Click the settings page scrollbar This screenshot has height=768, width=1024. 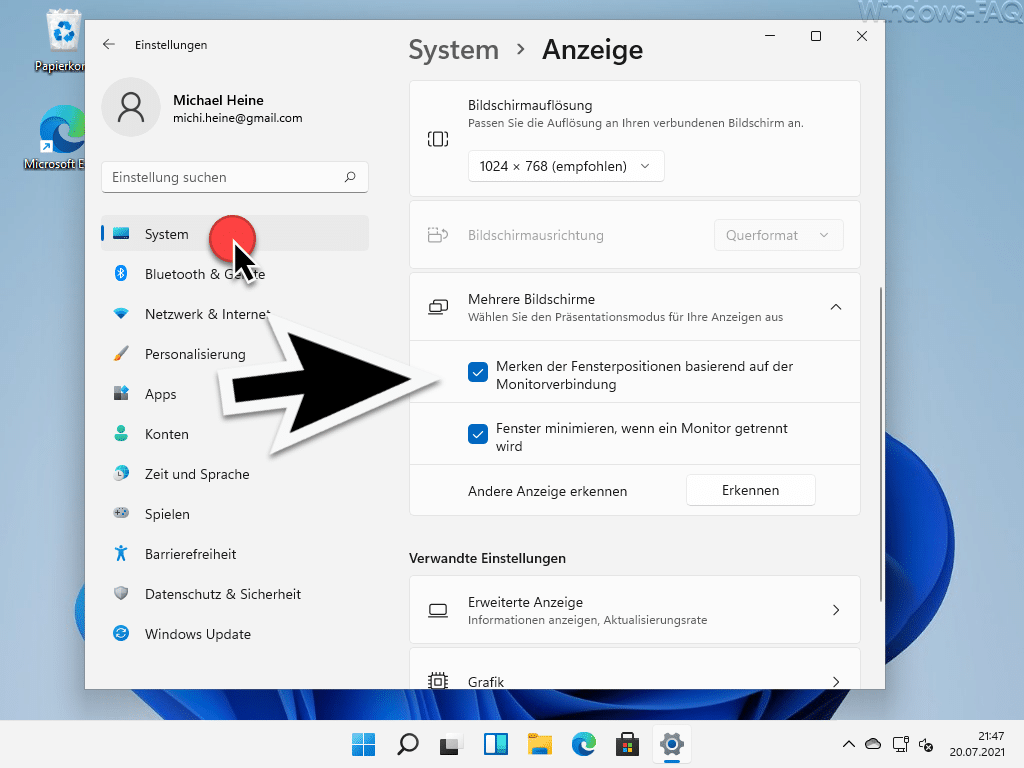tap(881, 444)
